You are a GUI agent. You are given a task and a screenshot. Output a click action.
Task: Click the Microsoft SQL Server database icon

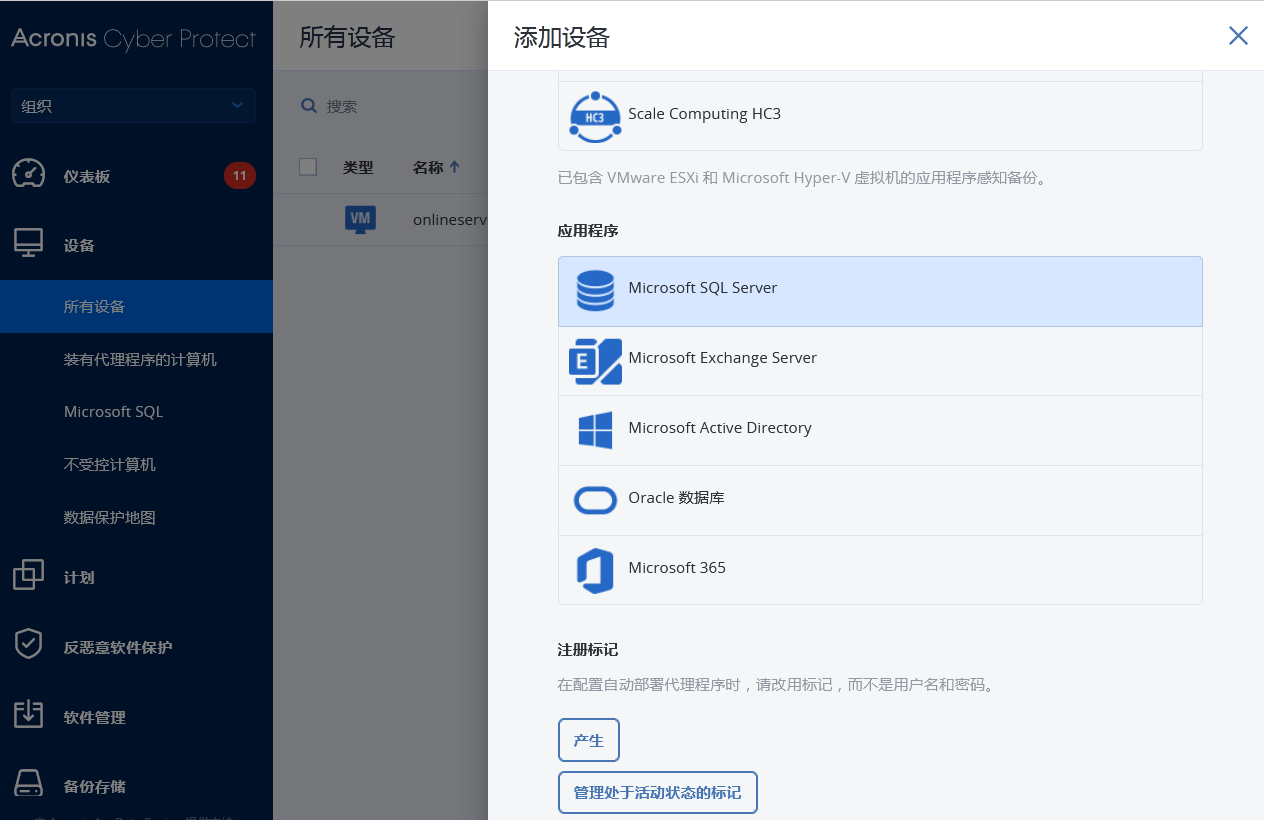coord(595,290)
